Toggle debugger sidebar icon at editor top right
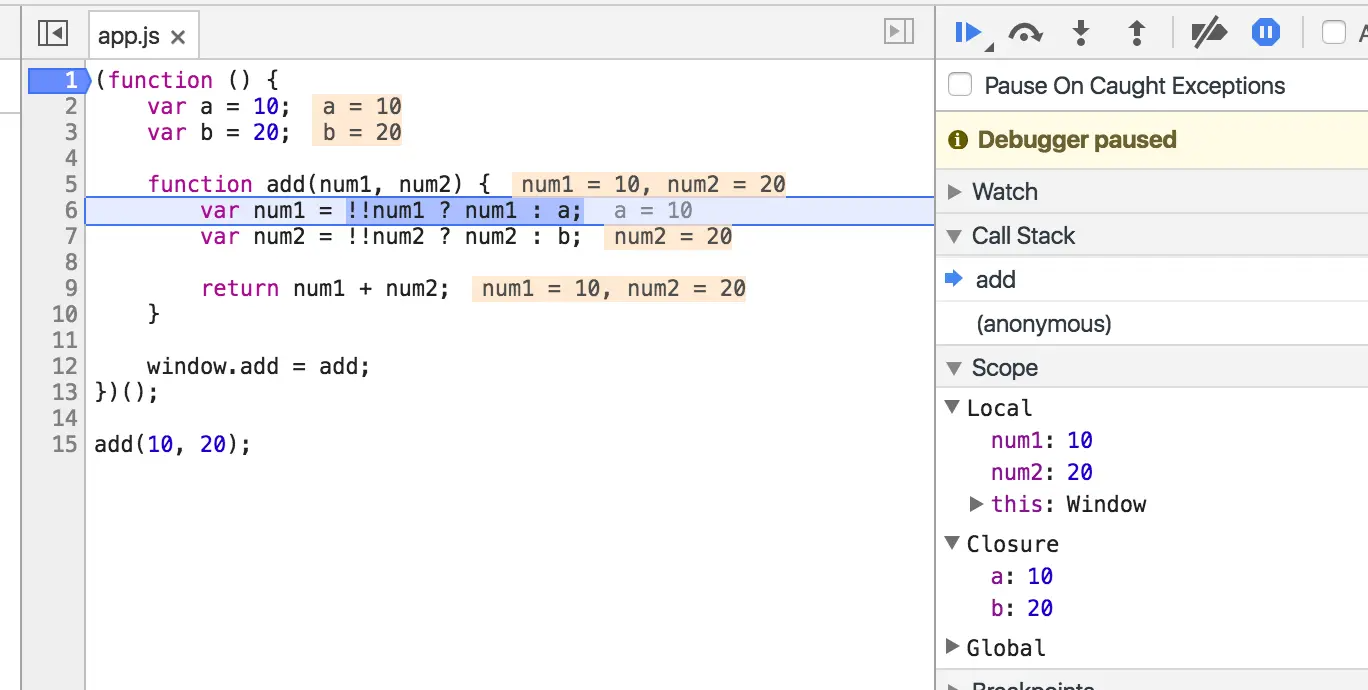This screenshot has width=1368, height=690. coord(899,32)
